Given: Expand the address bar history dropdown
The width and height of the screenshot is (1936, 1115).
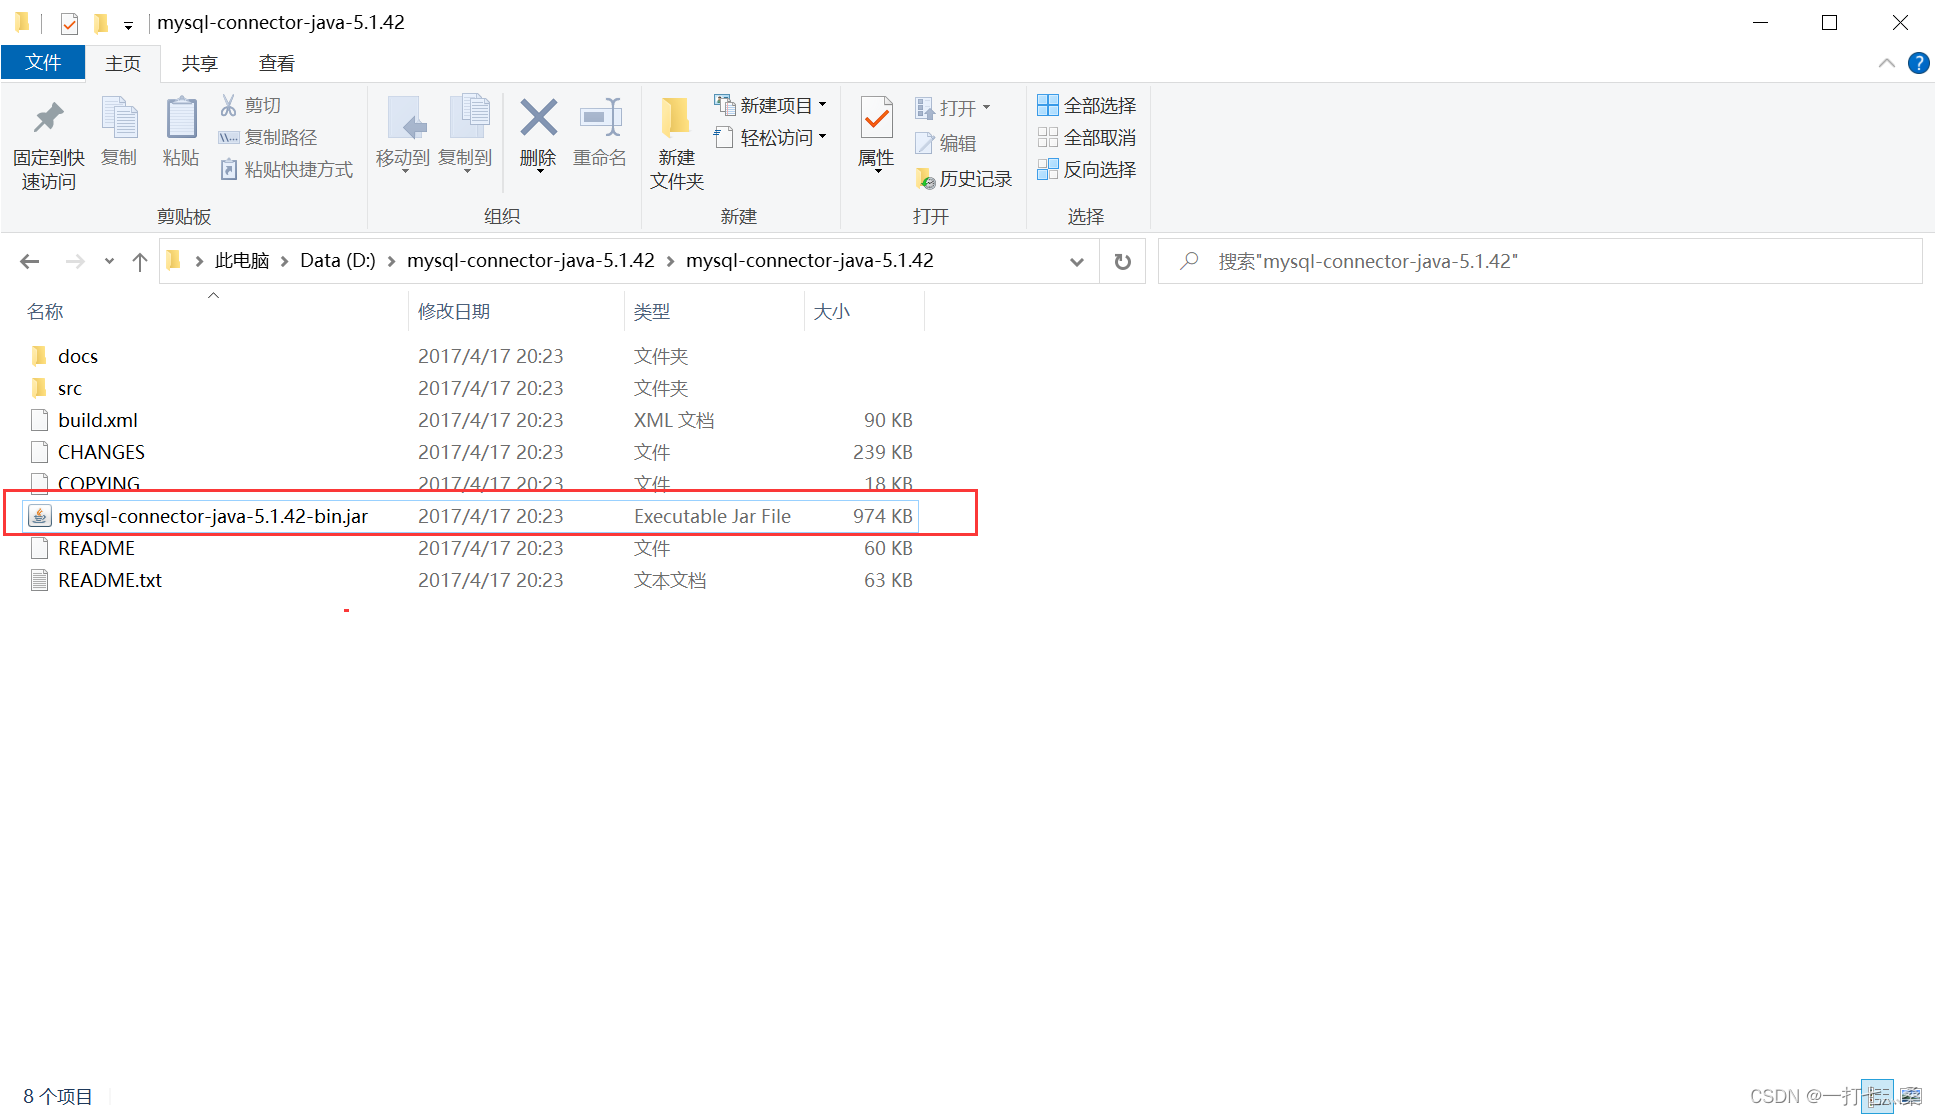Looking at the screenshot, I should (x=1076, y=262).
